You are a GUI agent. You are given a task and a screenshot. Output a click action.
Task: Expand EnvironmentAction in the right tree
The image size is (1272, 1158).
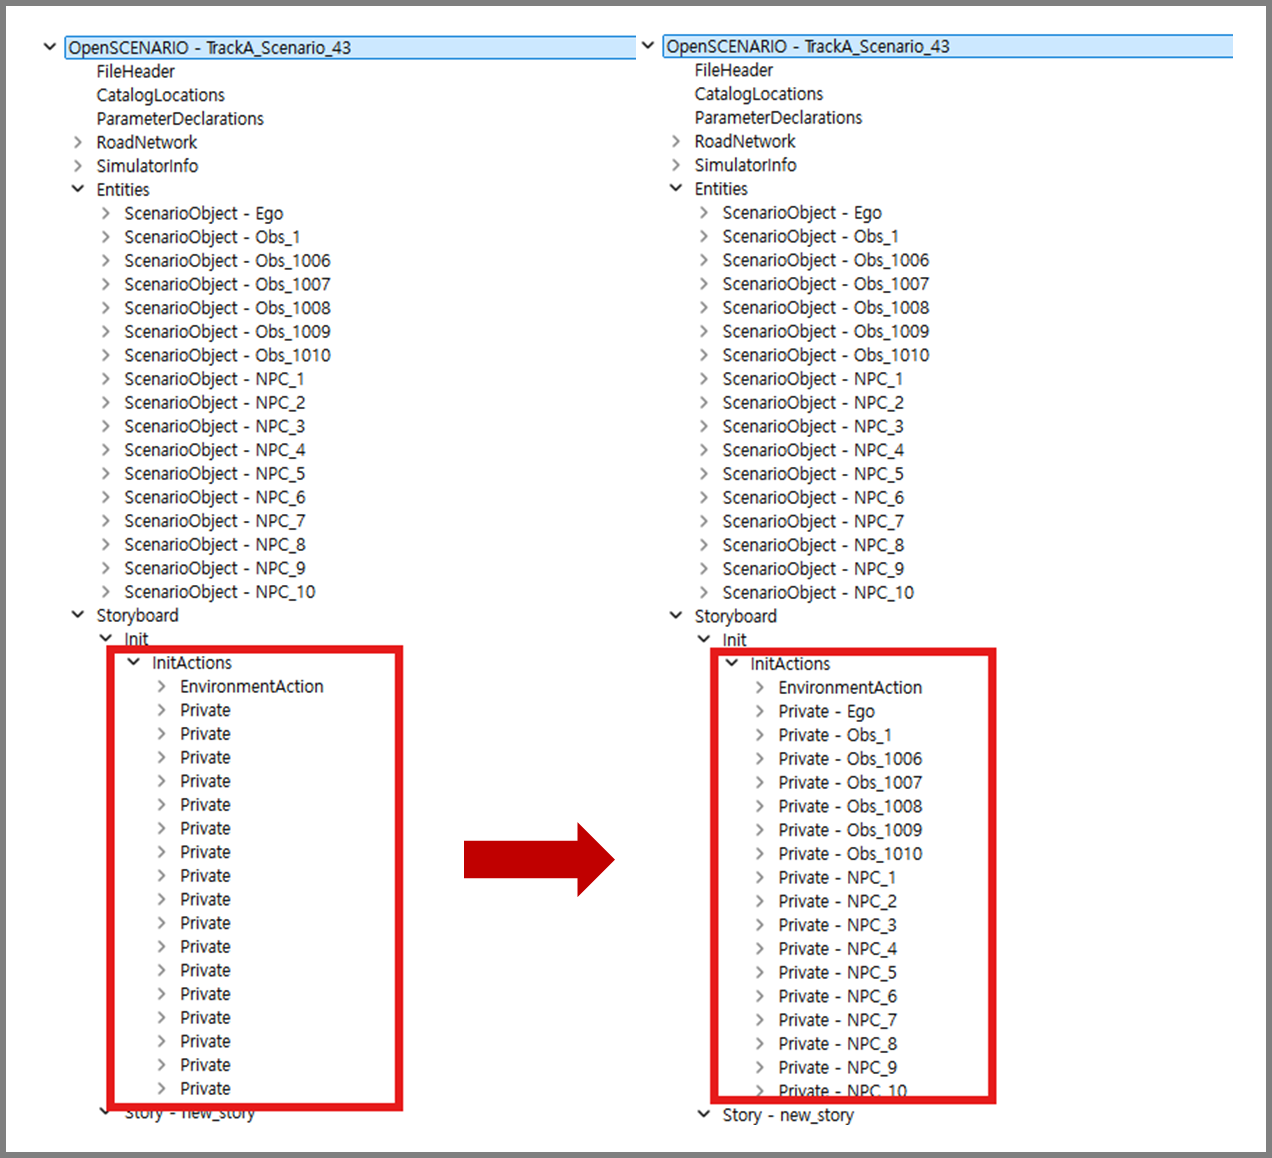pyautogui.click(x=760, y=687)
